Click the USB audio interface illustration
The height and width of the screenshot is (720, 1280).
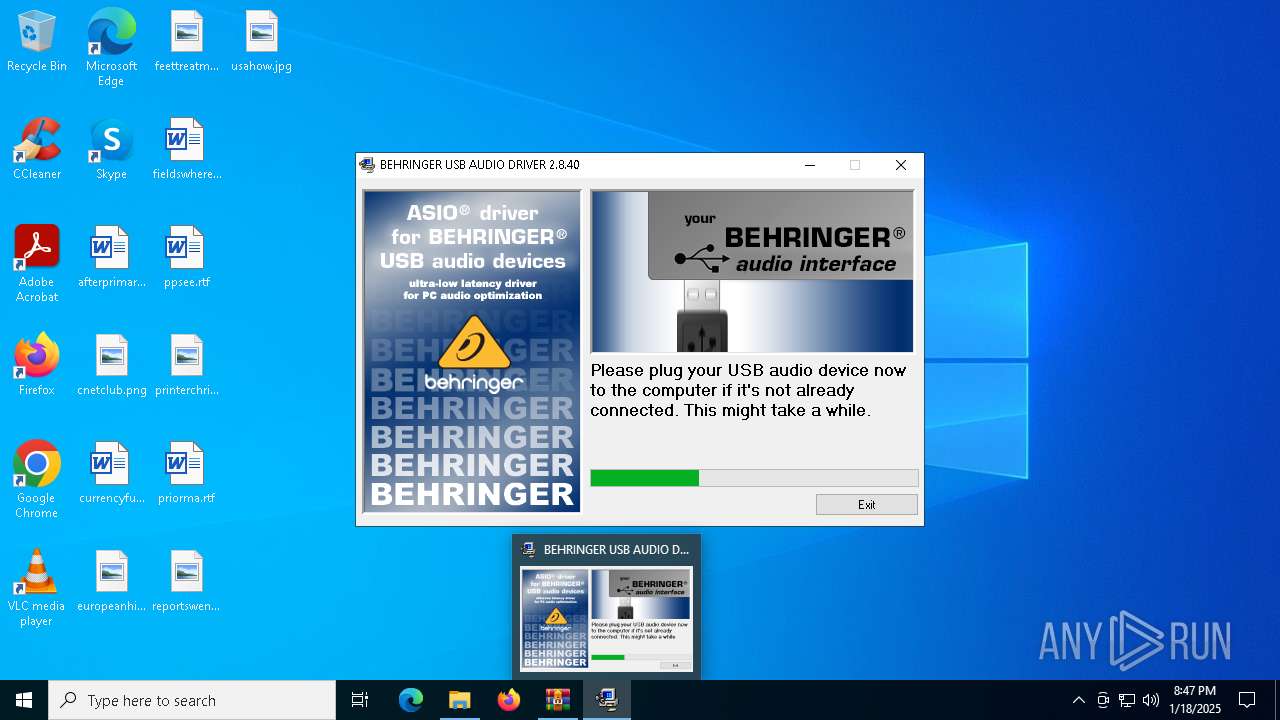(752, 271)
